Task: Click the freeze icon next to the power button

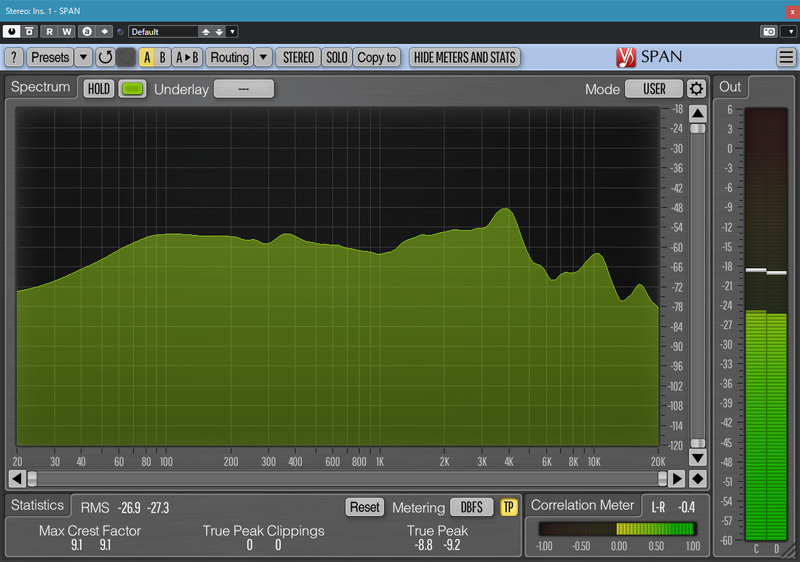Action: [x=29, y=32]
